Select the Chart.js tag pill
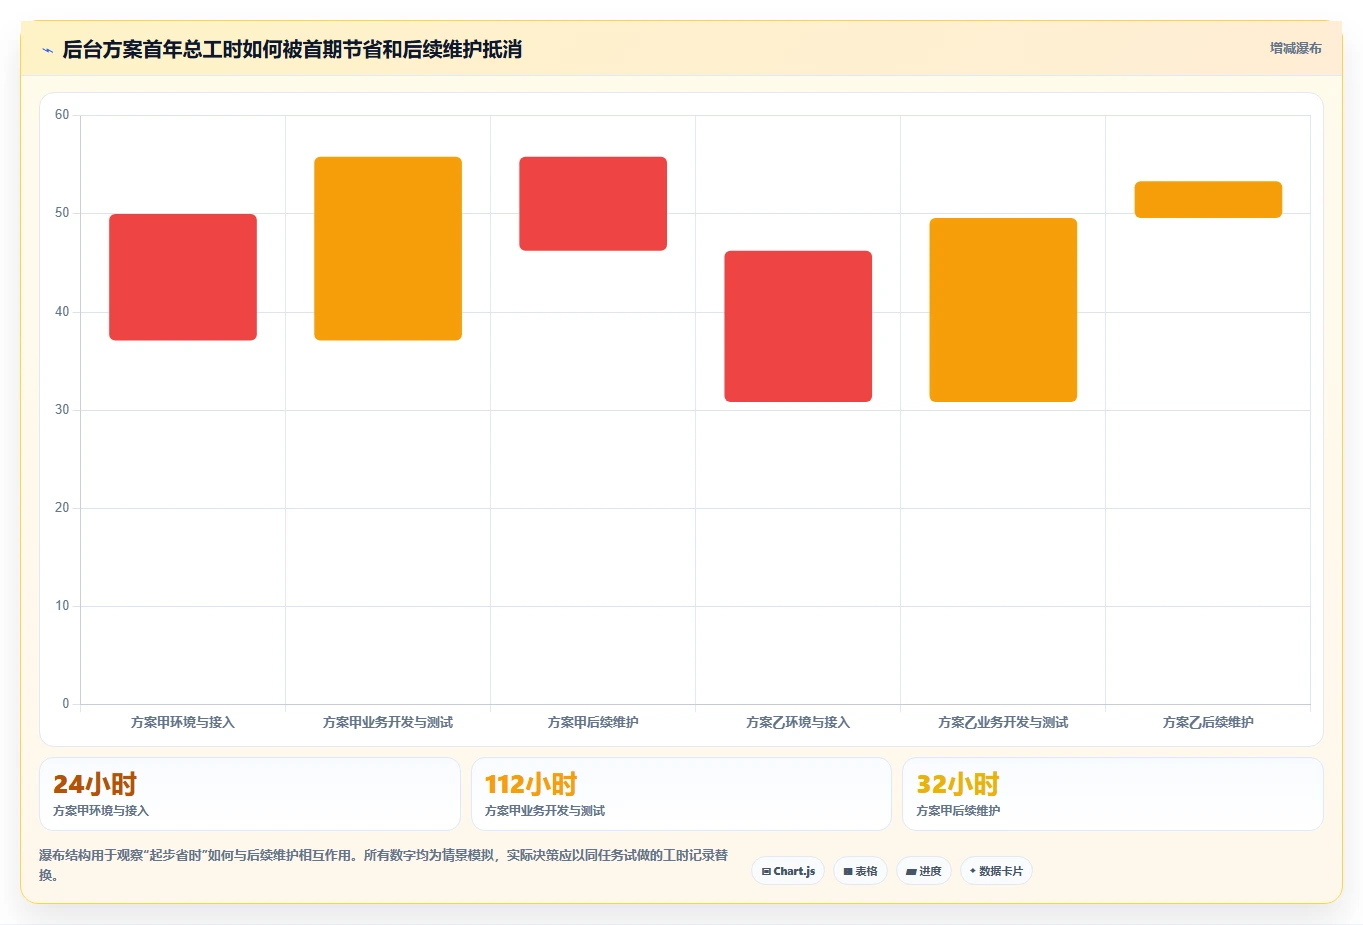The width and height of the screenshot is (1363, 925). click(x=788, y=871)
